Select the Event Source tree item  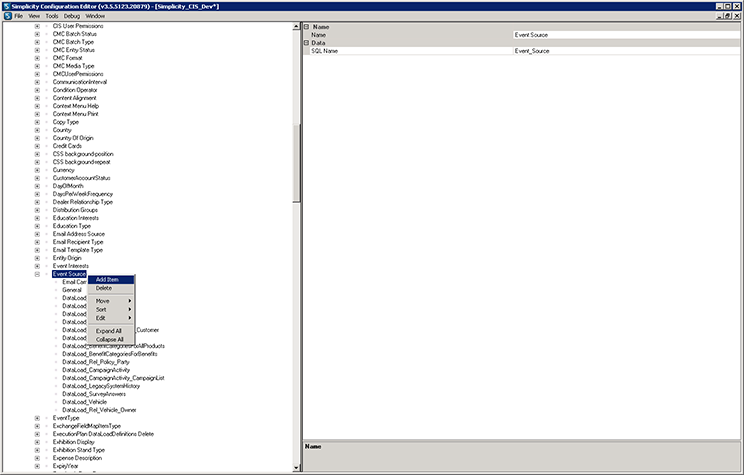(69, 274)
